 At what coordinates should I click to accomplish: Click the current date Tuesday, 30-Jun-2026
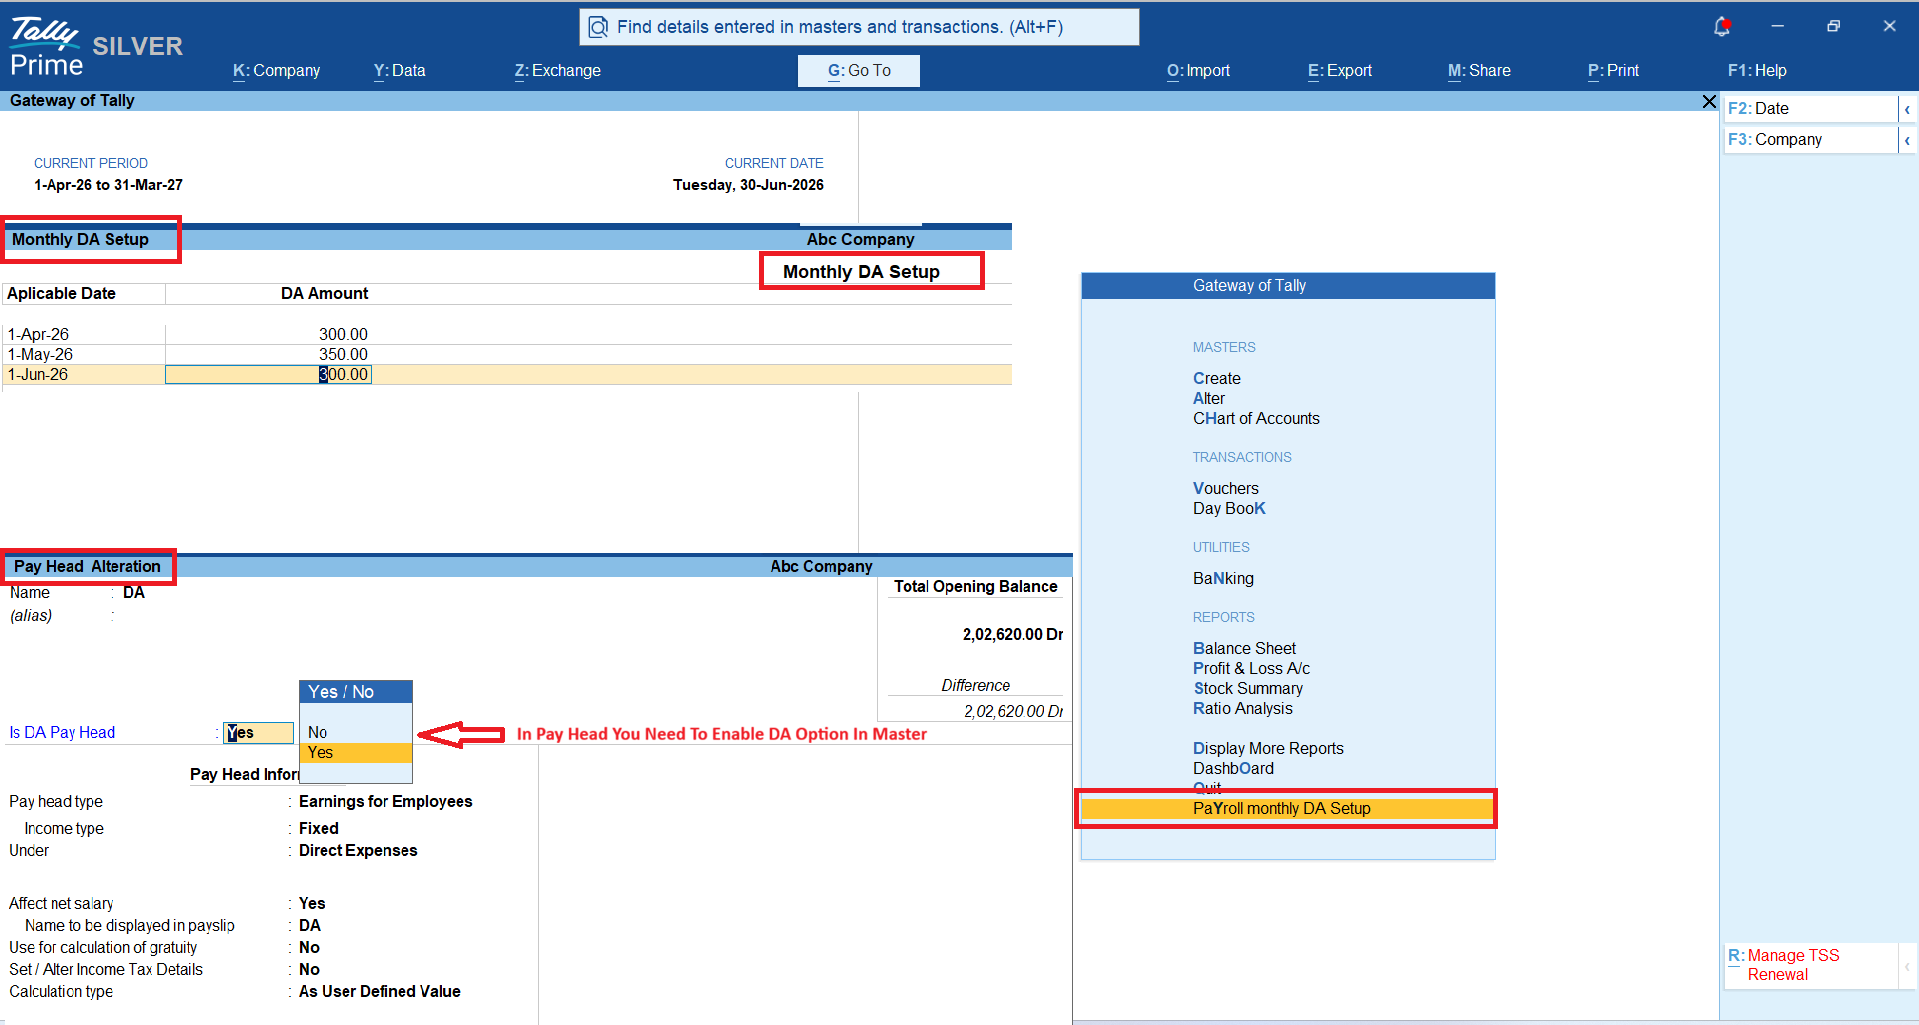tap(748, 185)
